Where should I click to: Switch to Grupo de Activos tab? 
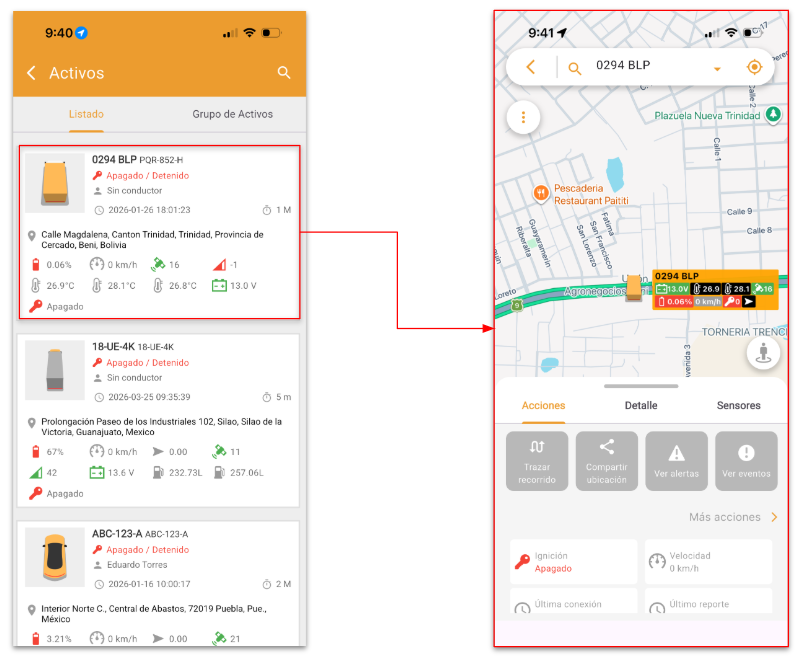(x=233, y=114)
